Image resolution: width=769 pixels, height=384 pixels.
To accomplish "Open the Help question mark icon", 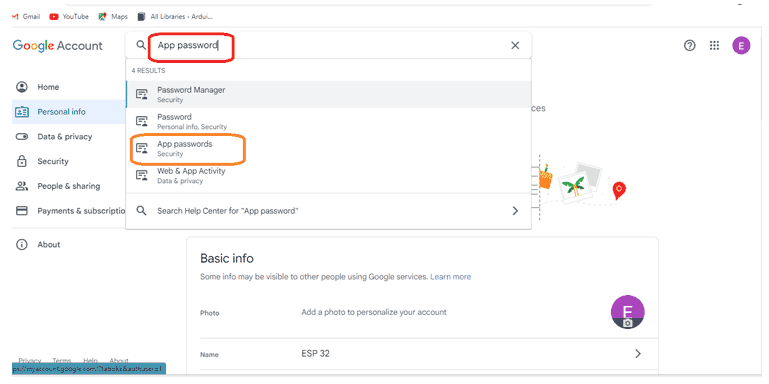I will tap(690, 46).
